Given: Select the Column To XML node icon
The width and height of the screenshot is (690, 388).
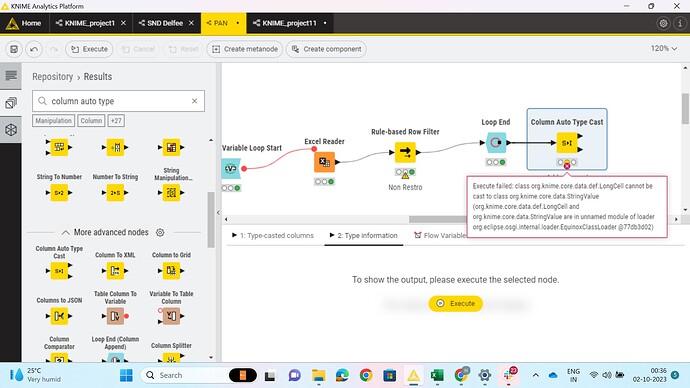Looking at the screenshot, I should pyautogui.click(x=115, y=271).
